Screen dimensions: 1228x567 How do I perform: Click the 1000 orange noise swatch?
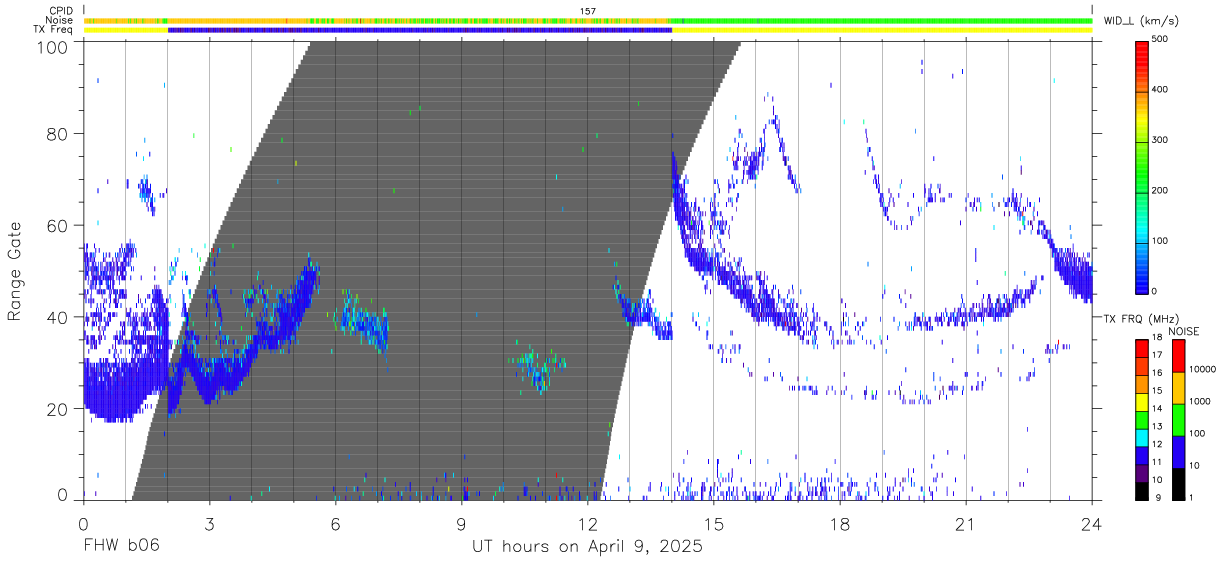(x=1179, y=388)
